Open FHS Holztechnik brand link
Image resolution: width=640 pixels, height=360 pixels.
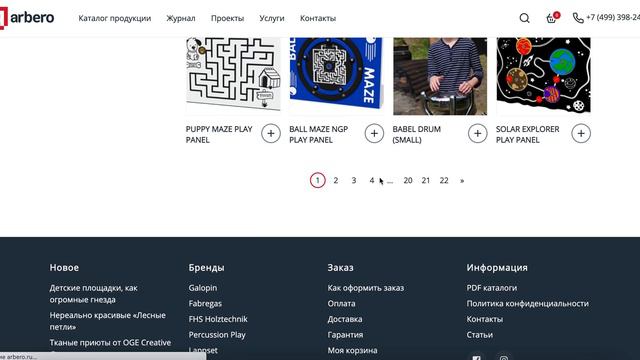pos(218,319)
